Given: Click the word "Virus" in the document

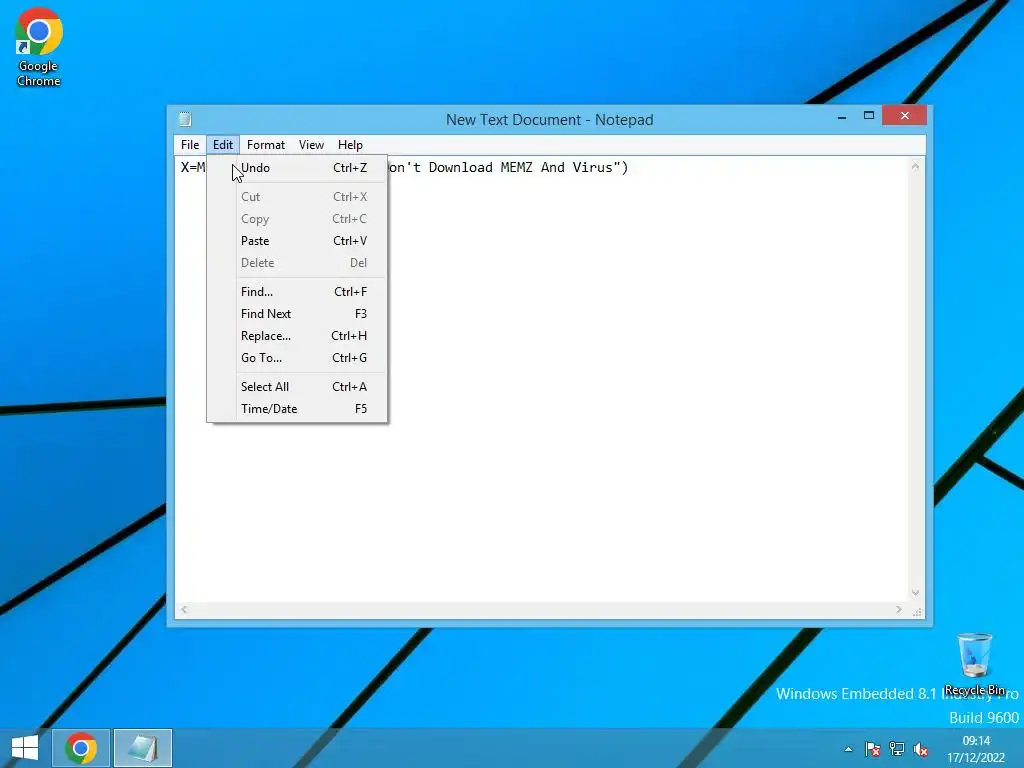Looking at the screenshot, I should (592, 168).
